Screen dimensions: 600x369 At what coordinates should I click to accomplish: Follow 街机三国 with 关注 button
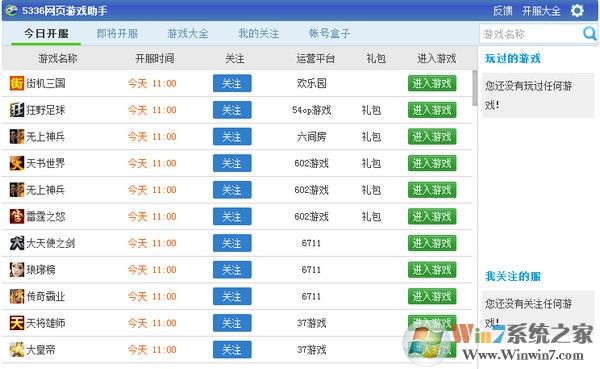coord(232,83)
